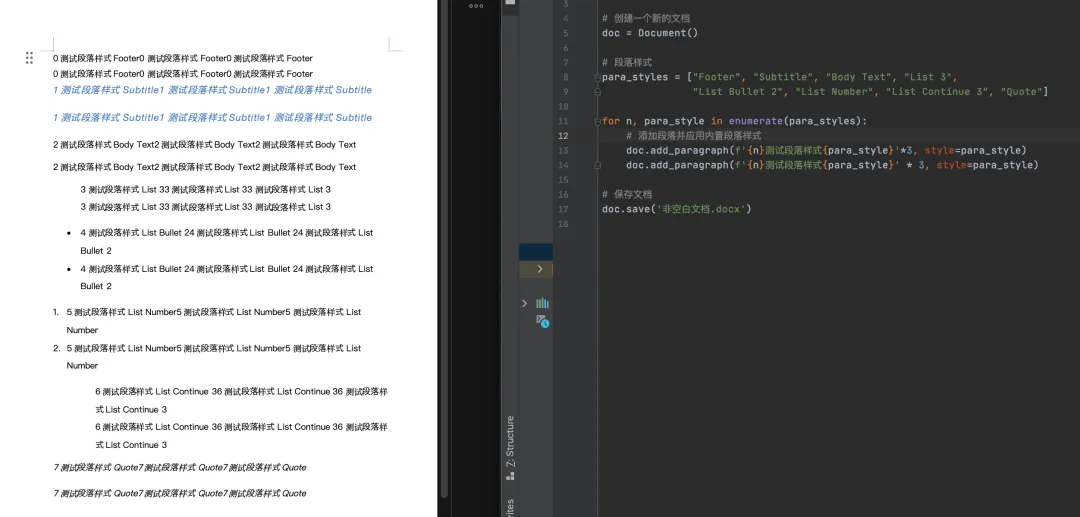This screenshot has height=517, width=1080.
Task: Collapse the para_styles list fold on line 8
Action: click(x=597, y=77)
